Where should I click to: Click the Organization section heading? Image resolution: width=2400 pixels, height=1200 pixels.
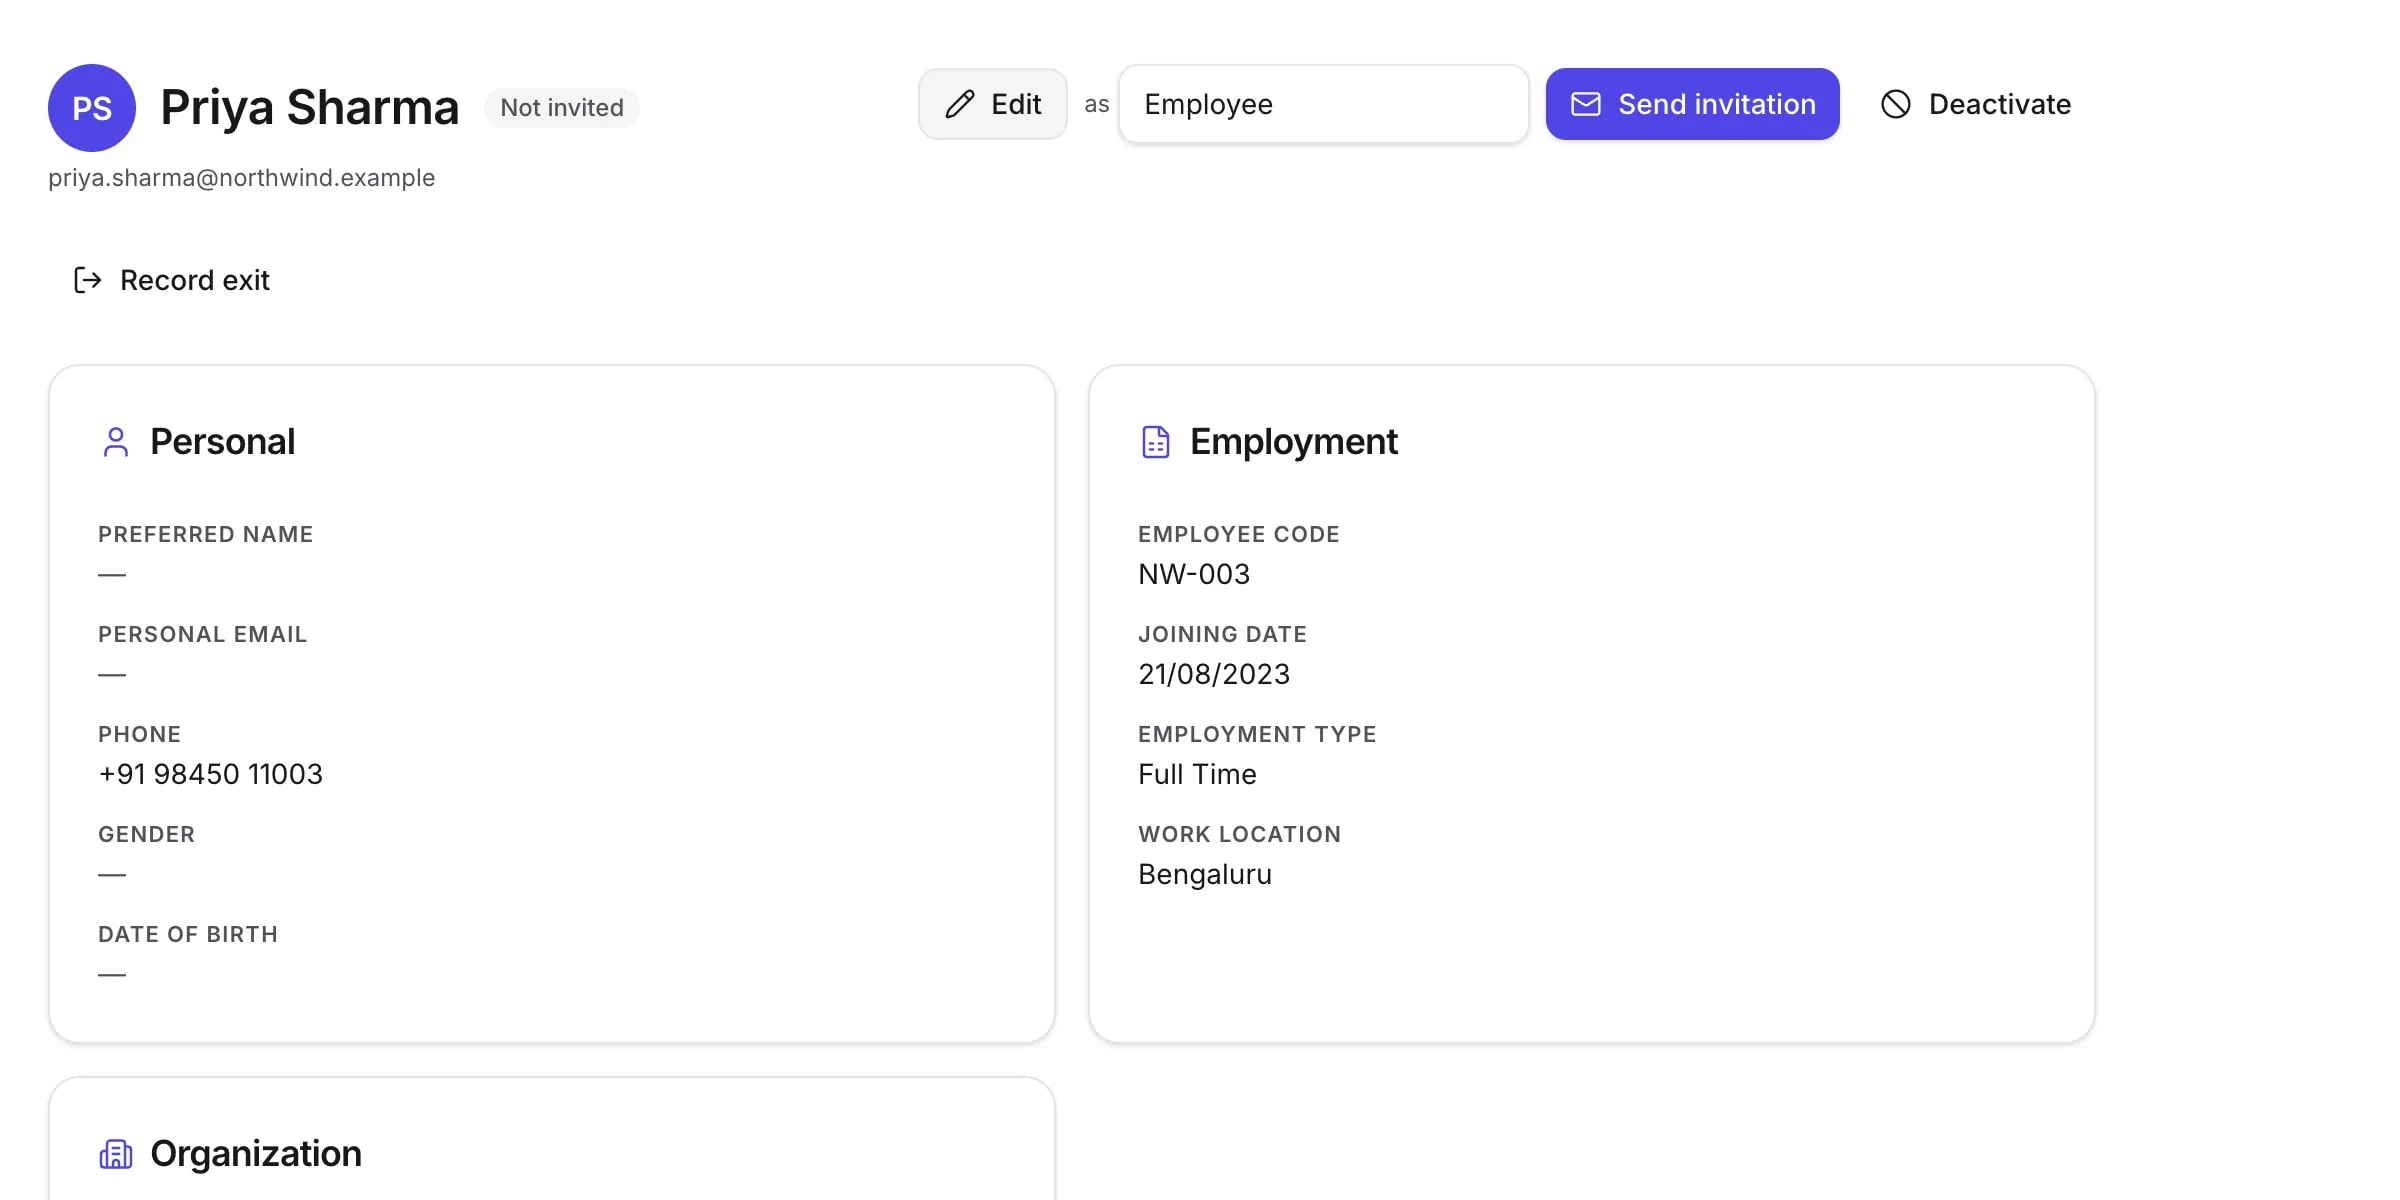[x=256, y=1154]
